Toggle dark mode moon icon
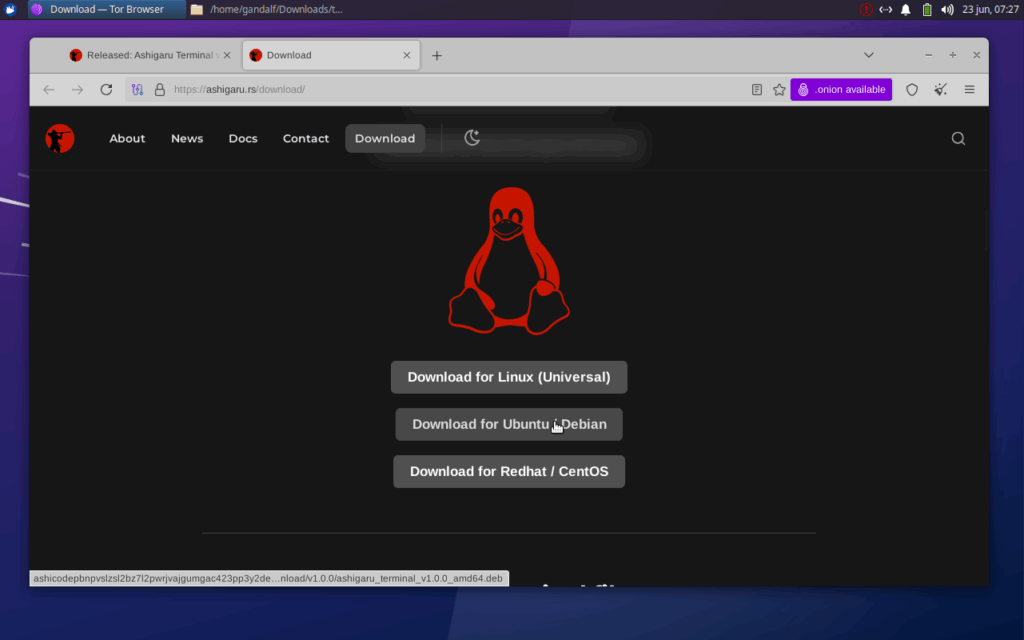The width and height of the screenshot is (1024, 640). click(472, 138)
